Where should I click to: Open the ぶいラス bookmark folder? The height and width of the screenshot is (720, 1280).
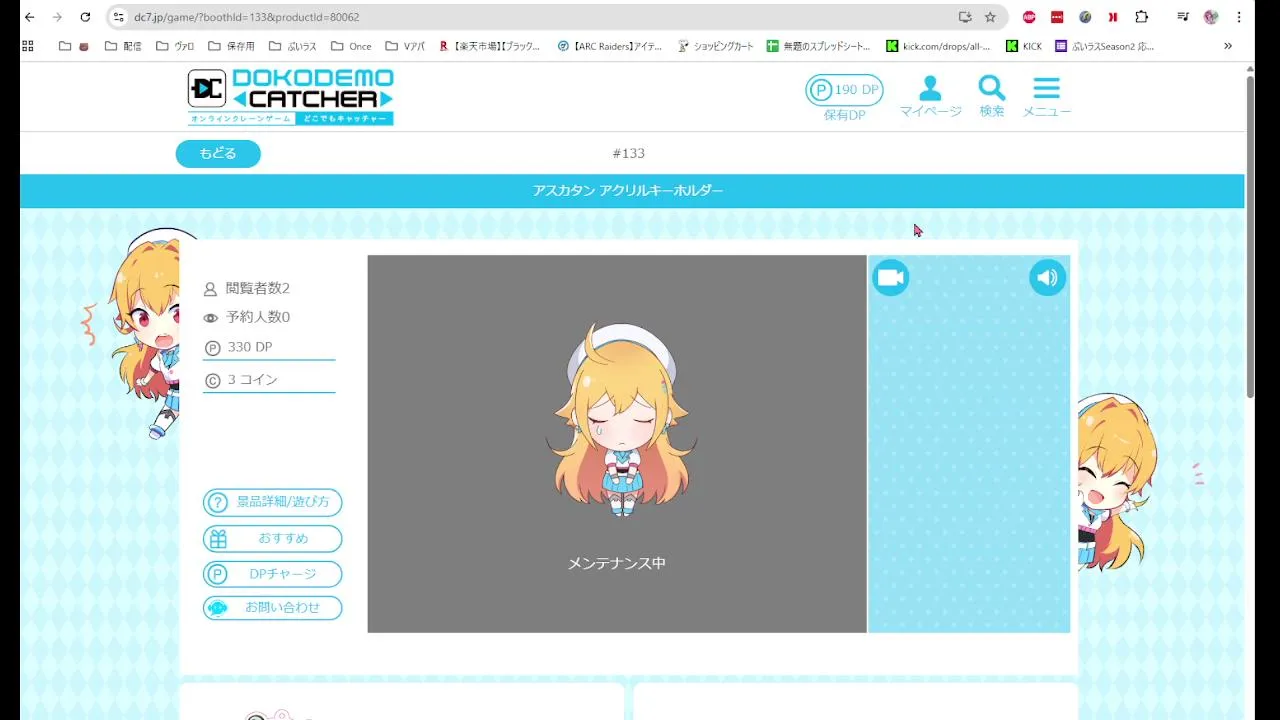pos(293,46)
